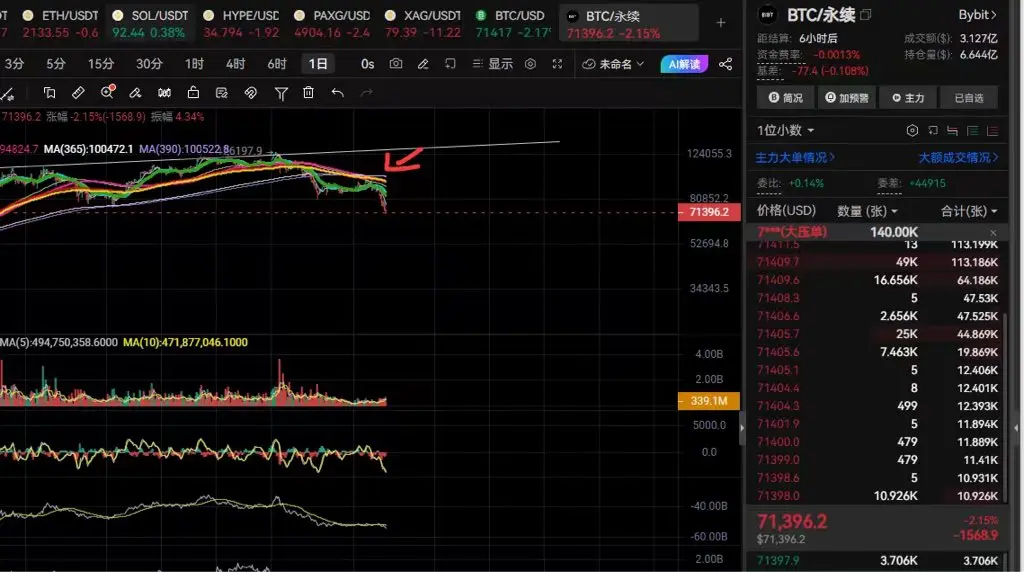
Task: Open order book settings hexagon icon
Action: click(912, 131)
